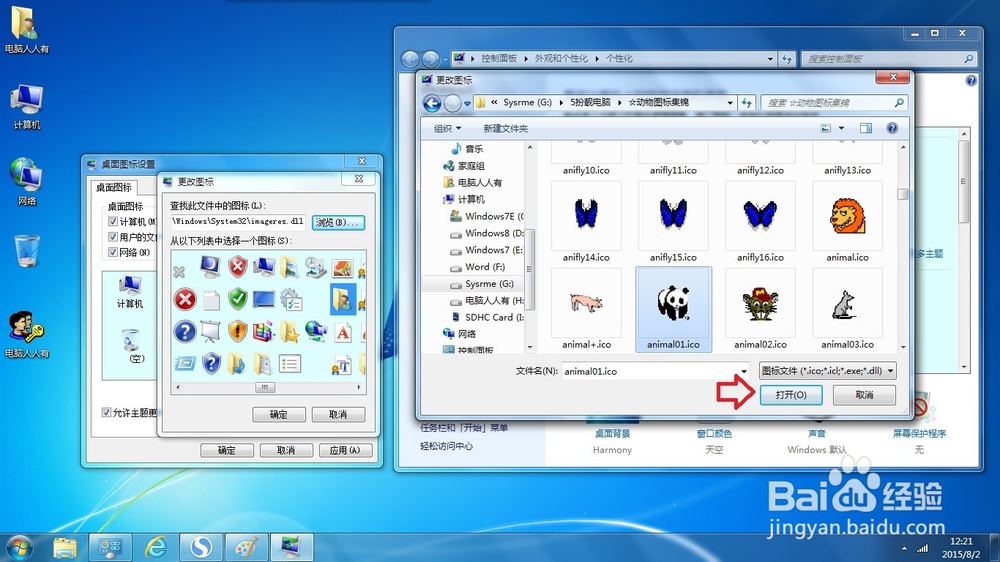Select the orange warning shield icon

pos(238,331)
